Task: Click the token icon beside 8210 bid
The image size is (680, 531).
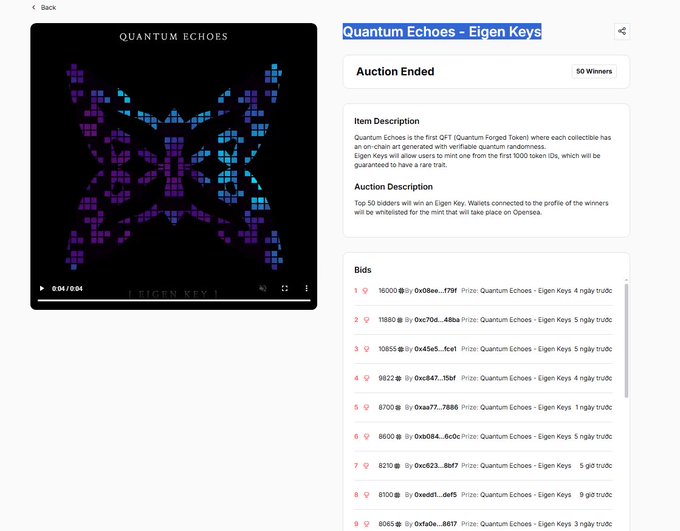Action: point(396,465)
